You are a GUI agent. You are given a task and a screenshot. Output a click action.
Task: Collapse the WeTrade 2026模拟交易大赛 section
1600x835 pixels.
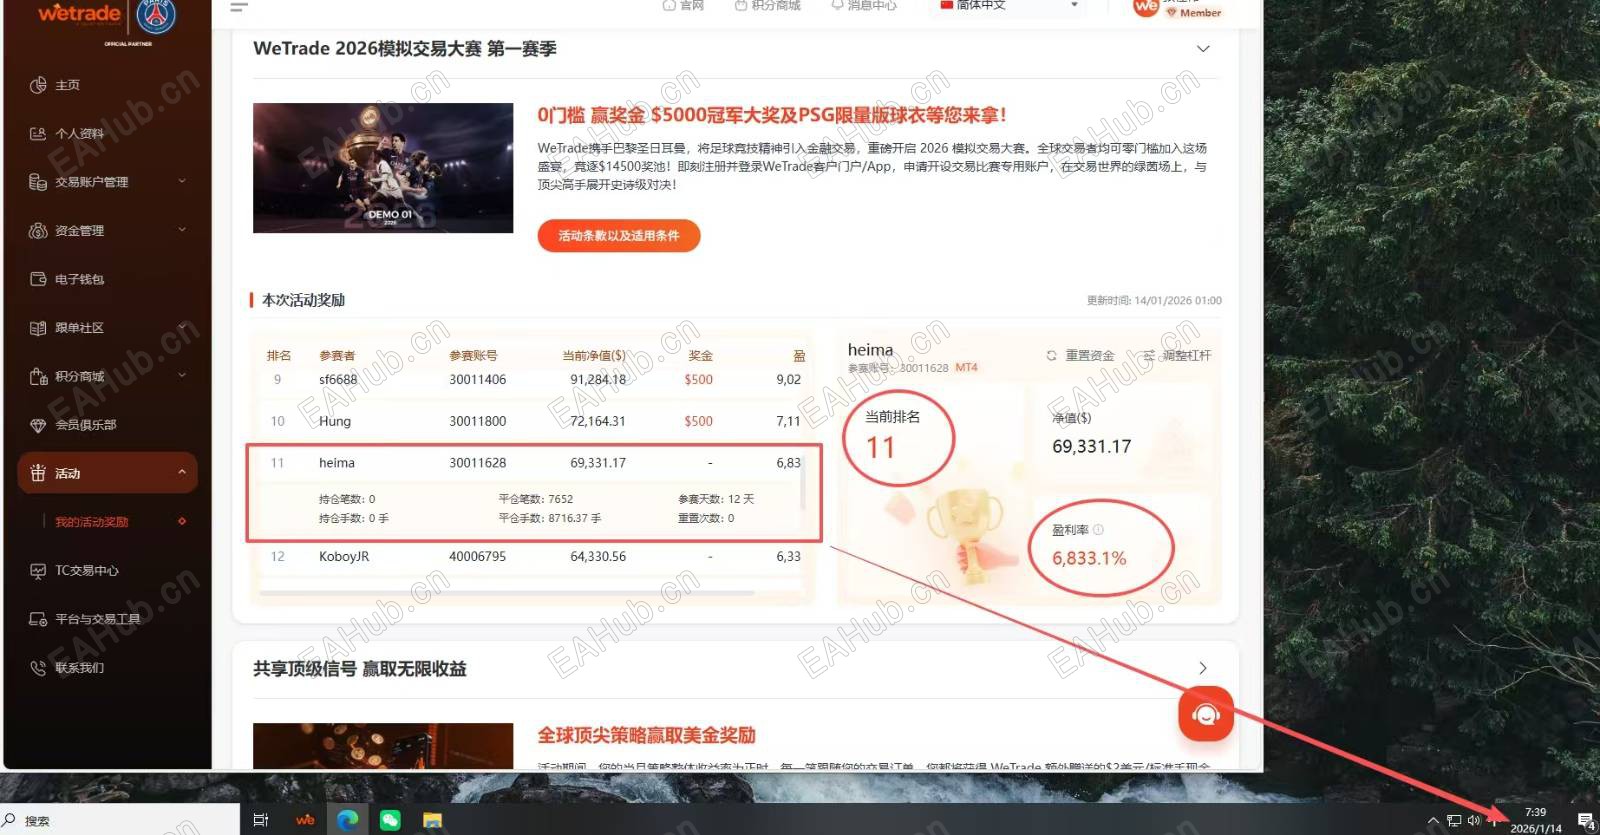point(1203,49)
